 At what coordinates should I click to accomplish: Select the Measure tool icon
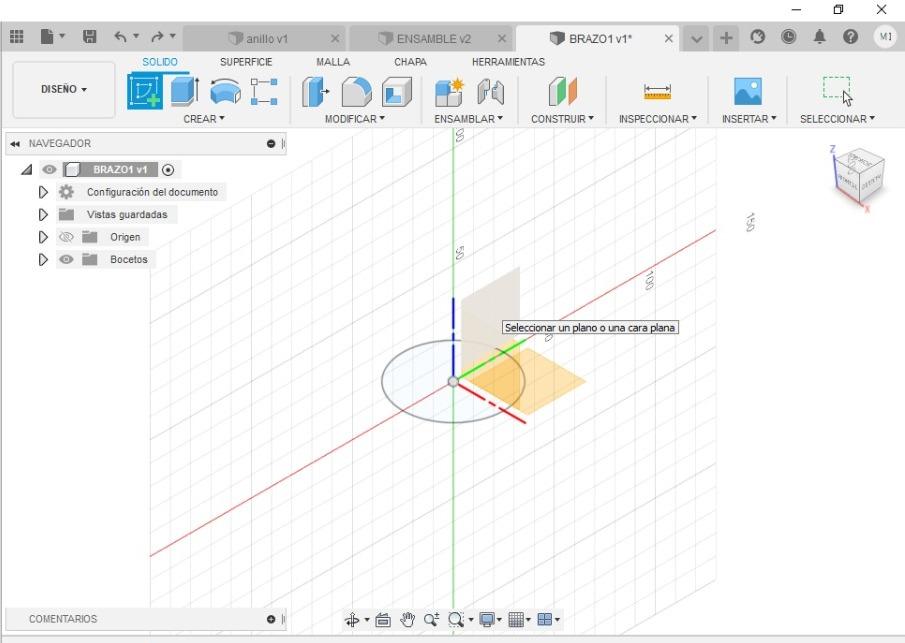coord(657,92)
